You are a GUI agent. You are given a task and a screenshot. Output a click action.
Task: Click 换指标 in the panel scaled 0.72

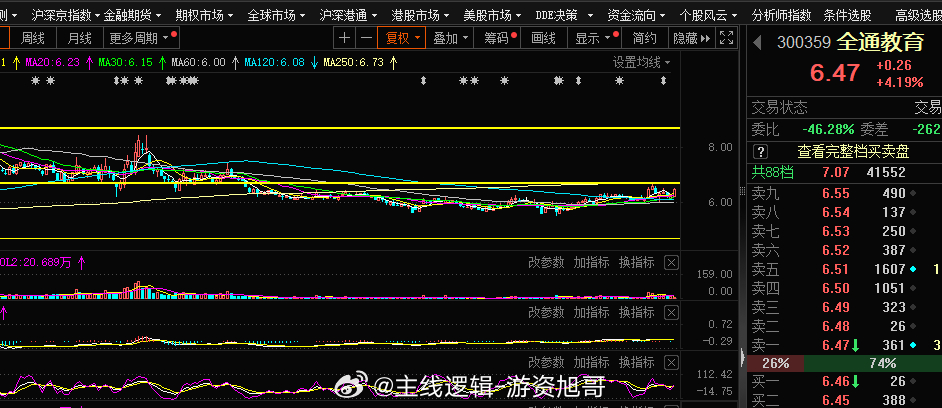(637, 312)
